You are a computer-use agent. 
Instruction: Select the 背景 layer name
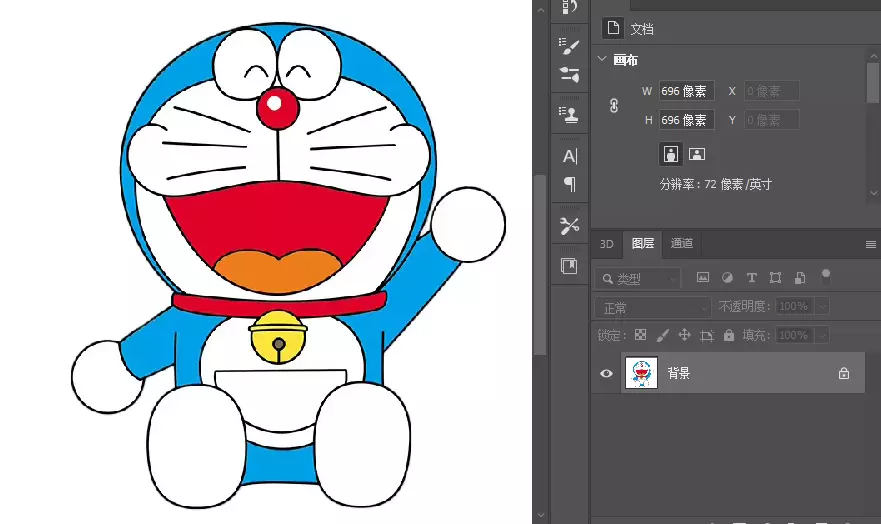click(678, 373)
